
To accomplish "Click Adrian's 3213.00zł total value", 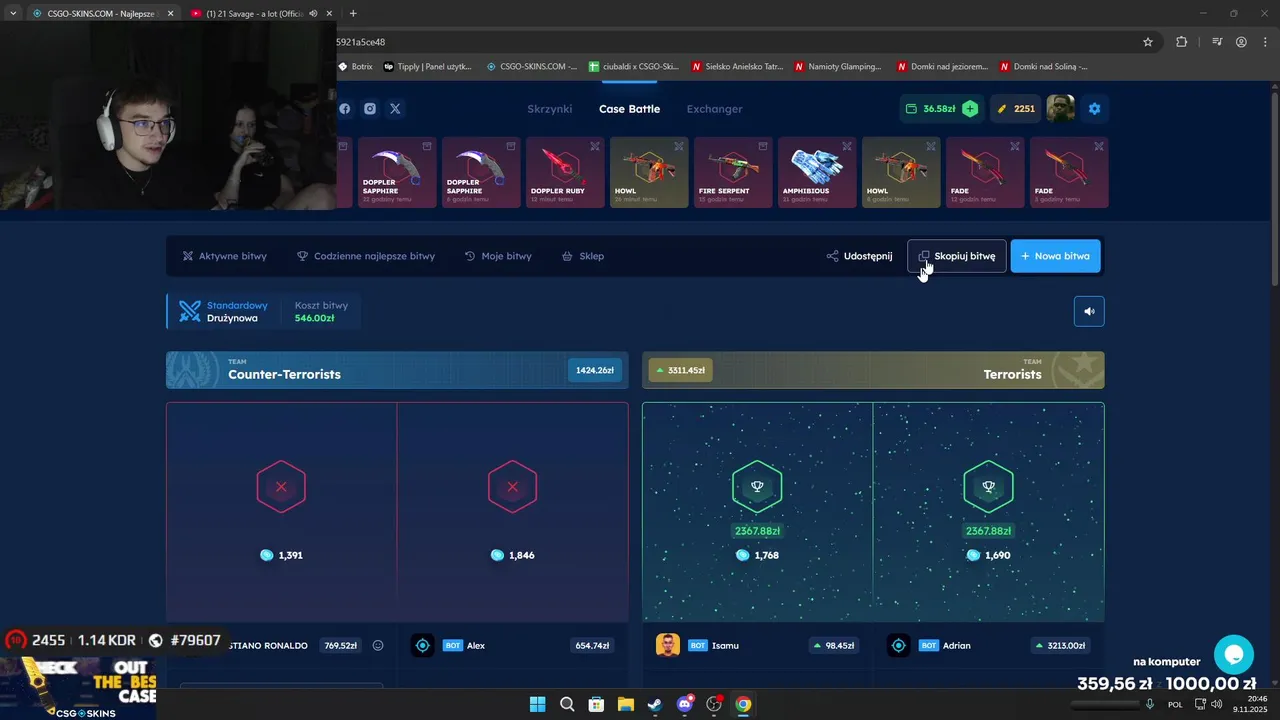I will (x=1061, y=646).
